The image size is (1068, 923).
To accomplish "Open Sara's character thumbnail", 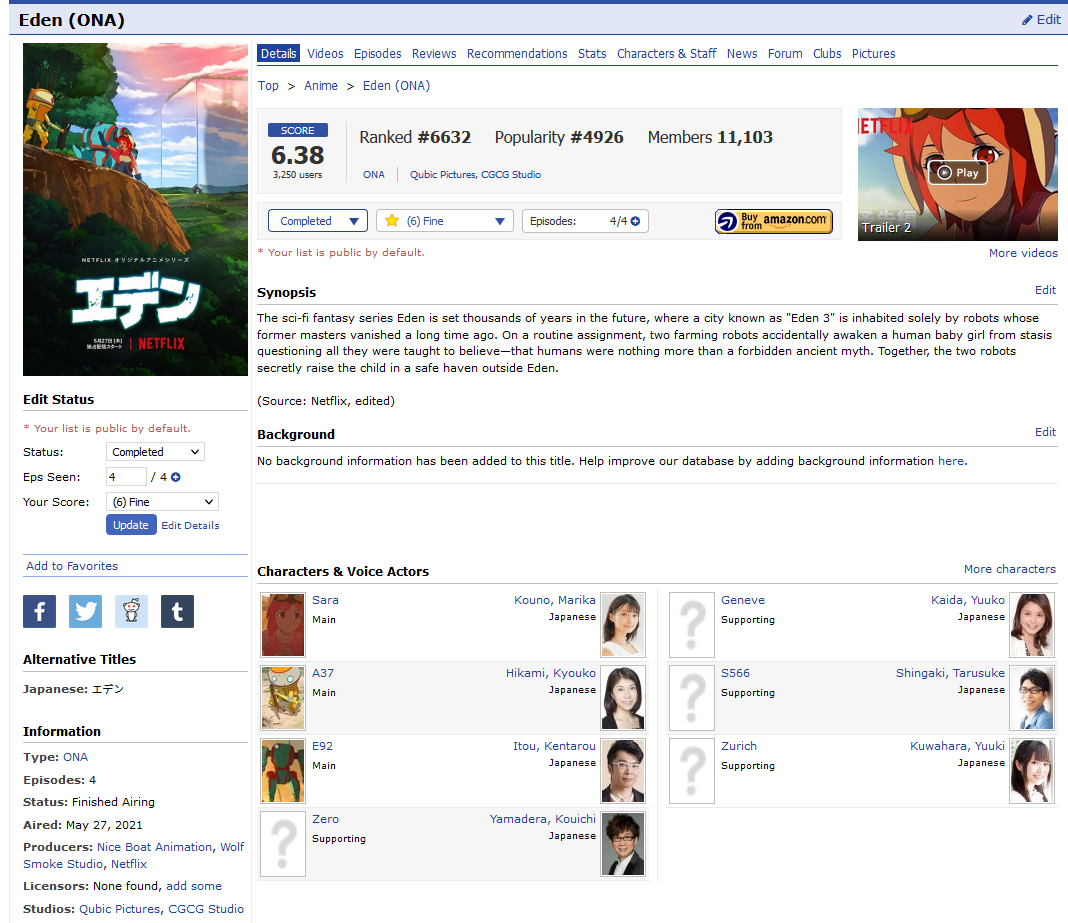I will pyautogui.click(x=282, y=625).
